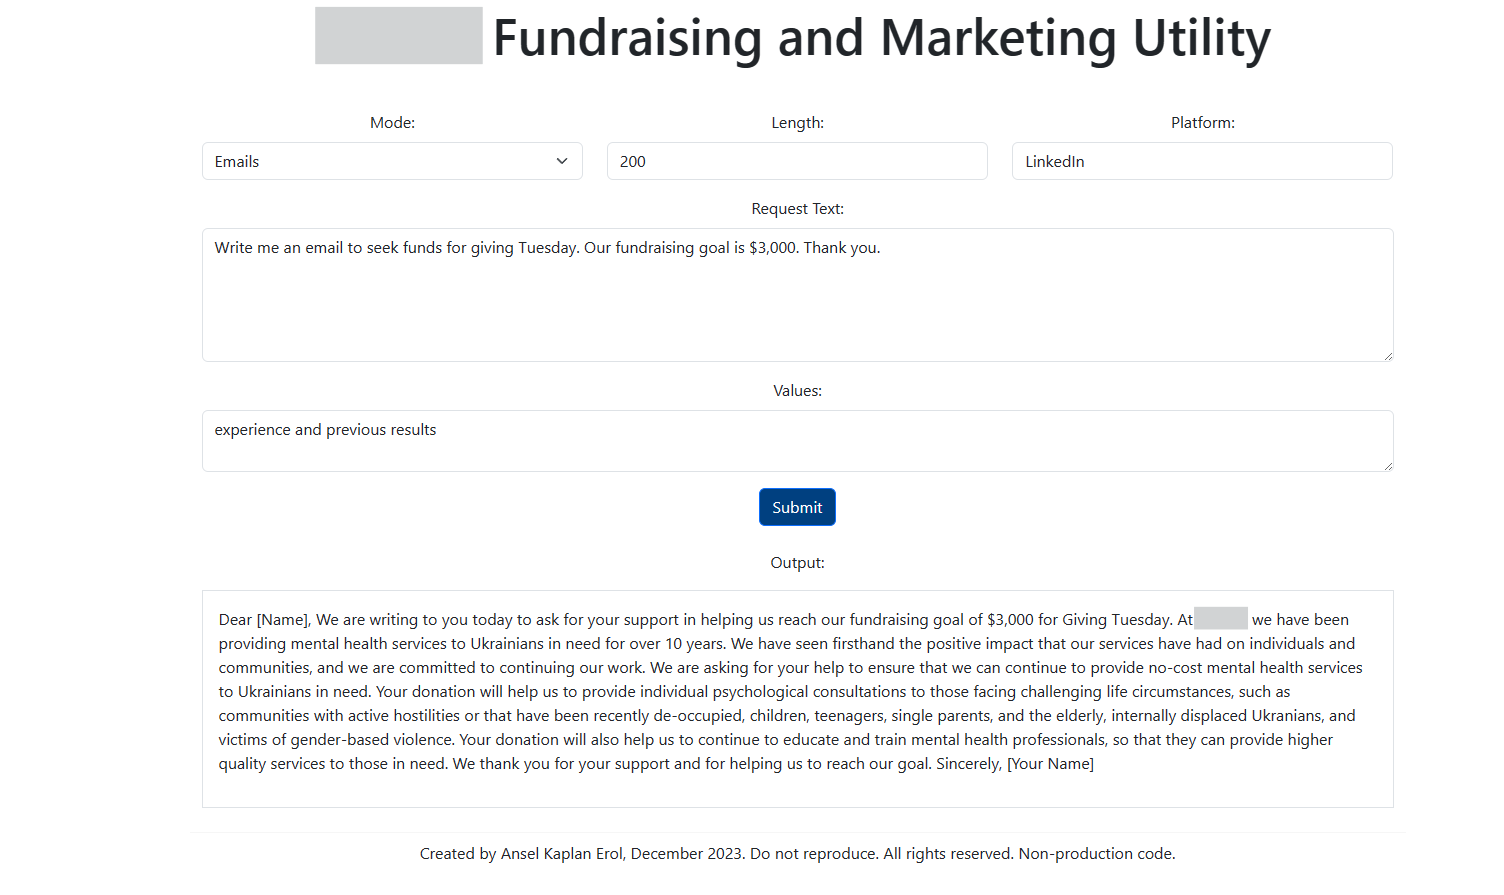Viewport: 1504px width, 895px height.
Task: Focus the Length field containing 200
Action: tap(797, 161)
